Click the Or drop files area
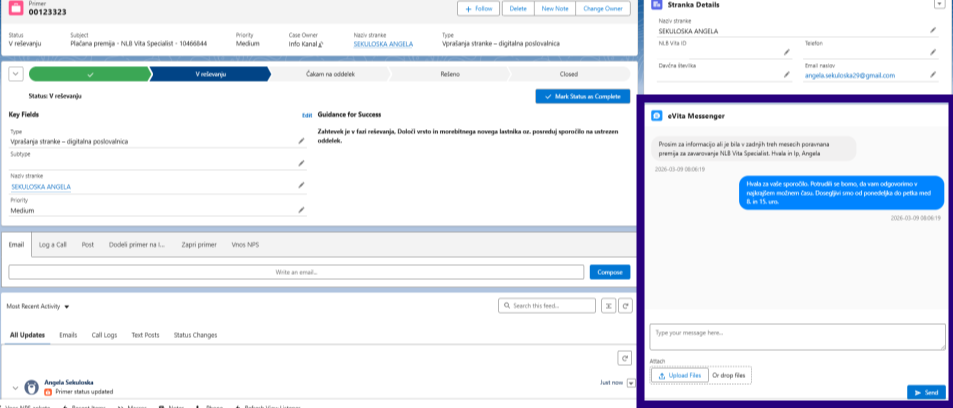This screenshot has width=953, height=408. click(728, 376)
